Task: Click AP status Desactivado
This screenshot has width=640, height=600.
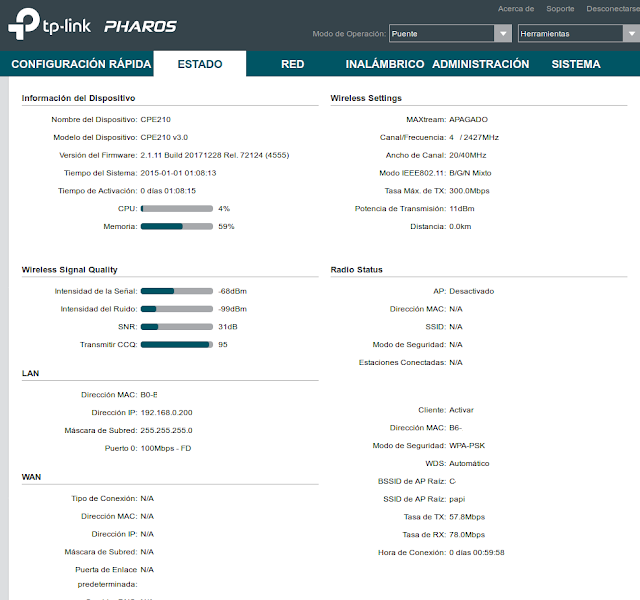Action: click(x=471, y=291)
